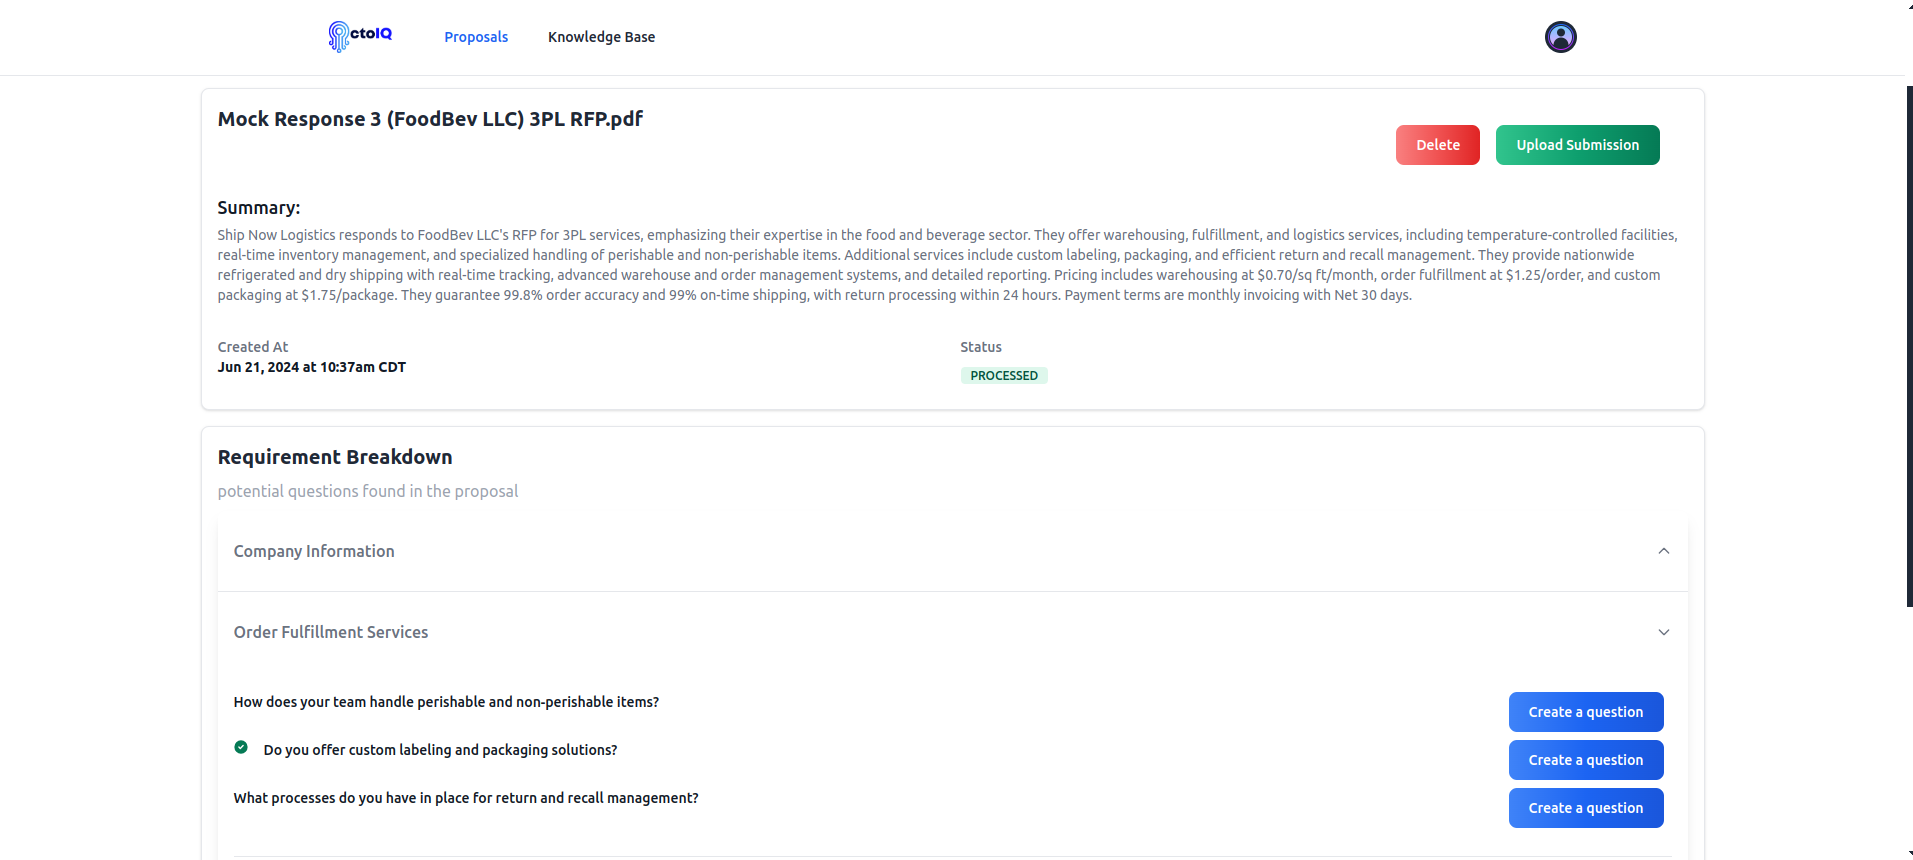Toggle the Order Fulfillment Services chevron
Image resolution: width=1913 pixels, height=860 pixels.
coord(1663,632)
